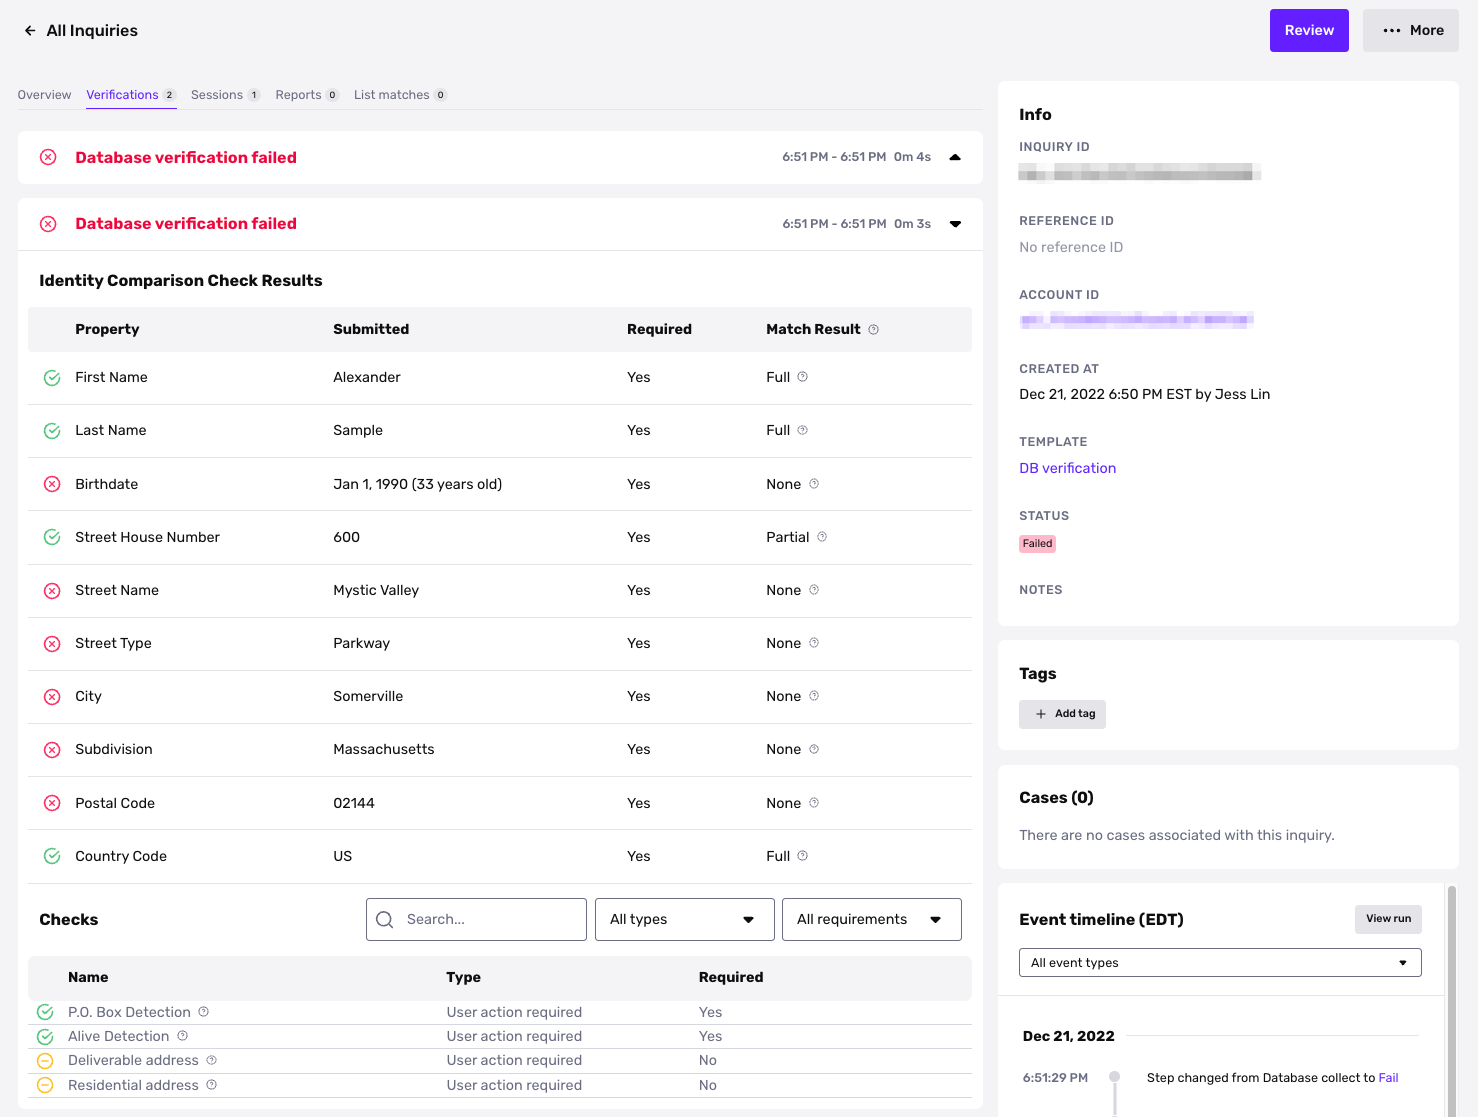The height and width of the screenshot is (1117, 1478).
Task: Open the List matches tab
Action: [400, 95]
